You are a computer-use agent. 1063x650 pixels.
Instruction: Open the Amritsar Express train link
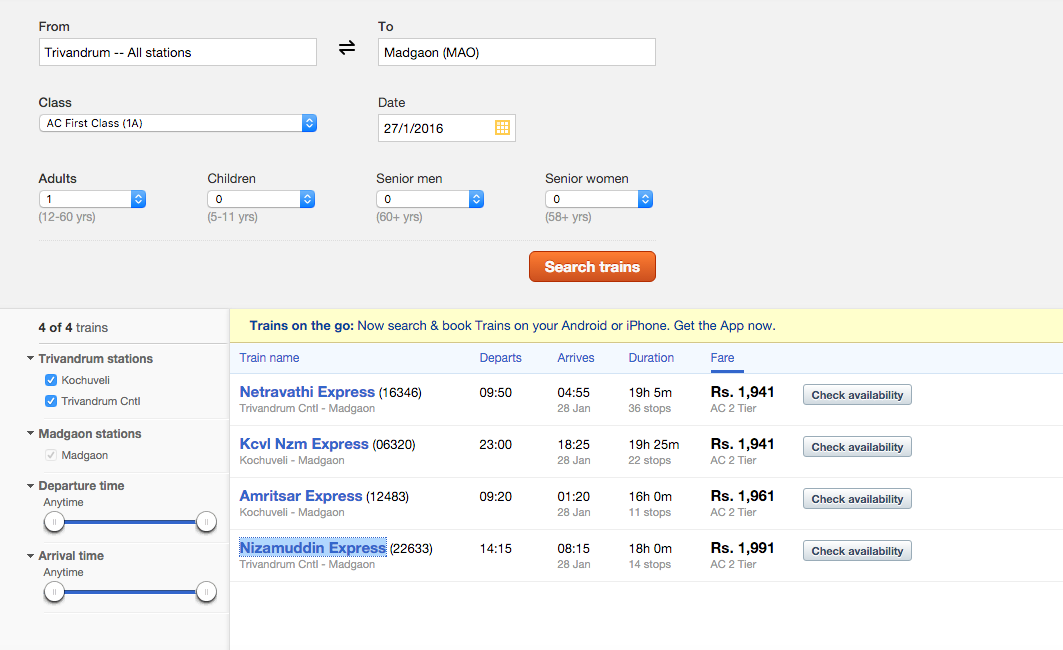point(300,496)
